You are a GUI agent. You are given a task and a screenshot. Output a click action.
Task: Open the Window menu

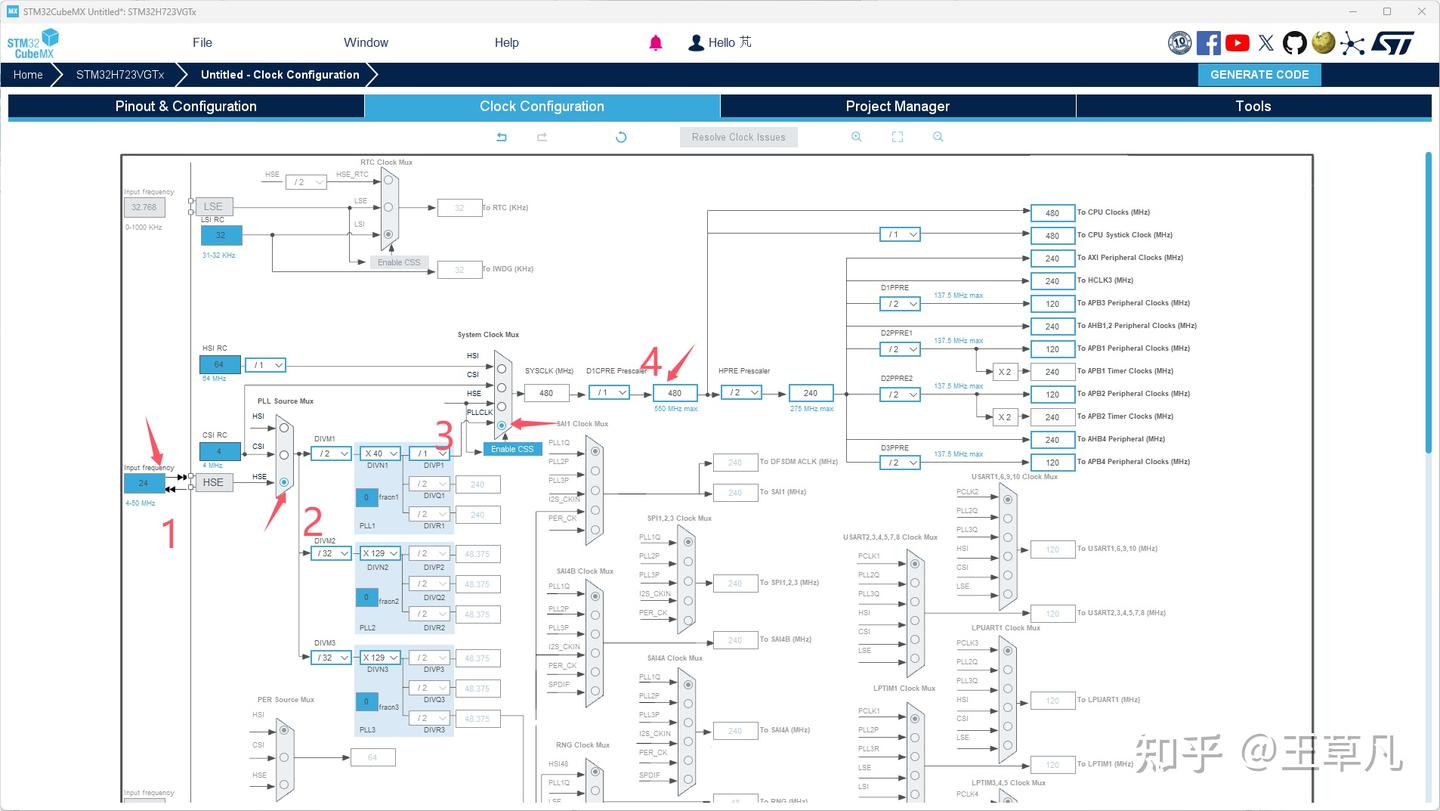(366, 43)
